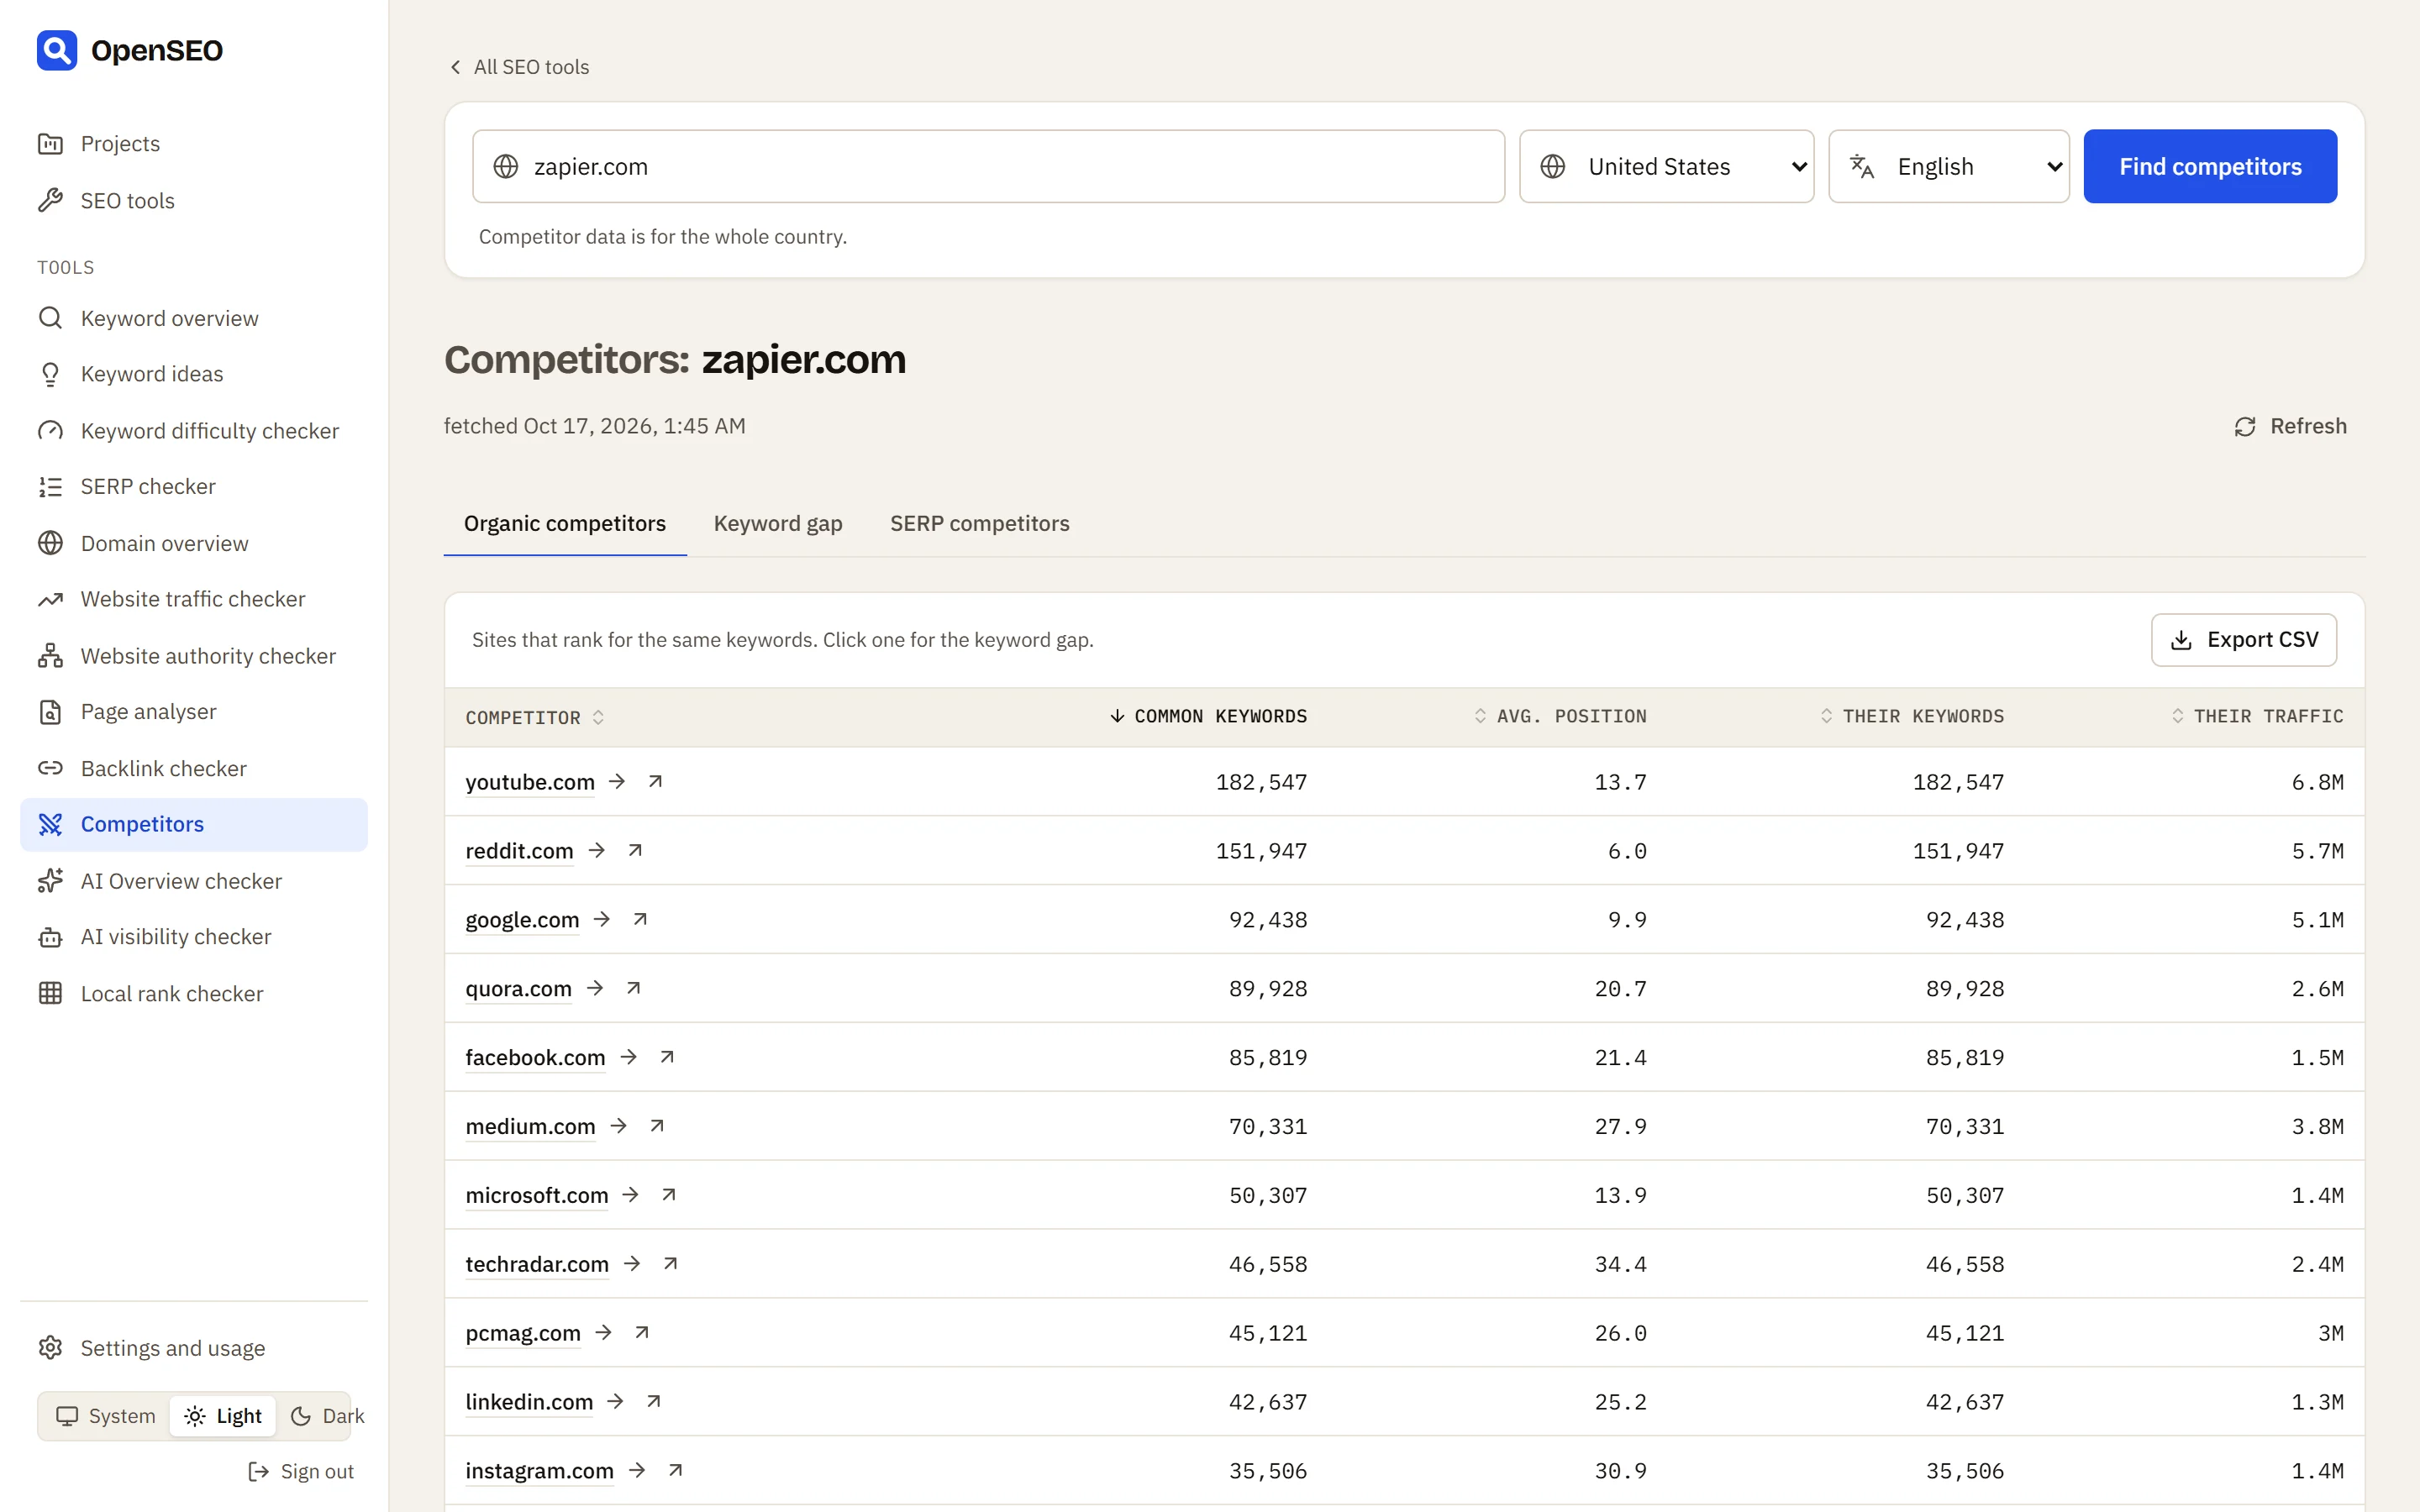Open SEO tools in the sidebar

pos(194,200)
